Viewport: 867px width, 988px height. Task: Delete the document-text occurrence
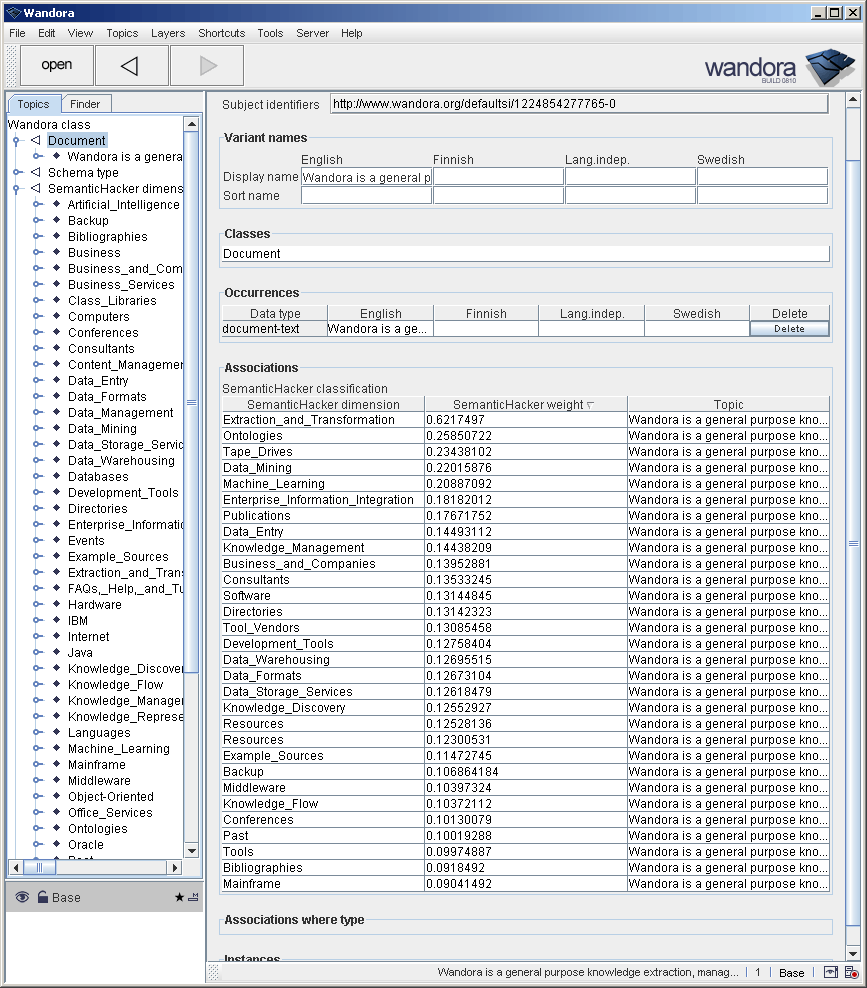point(789,326)
